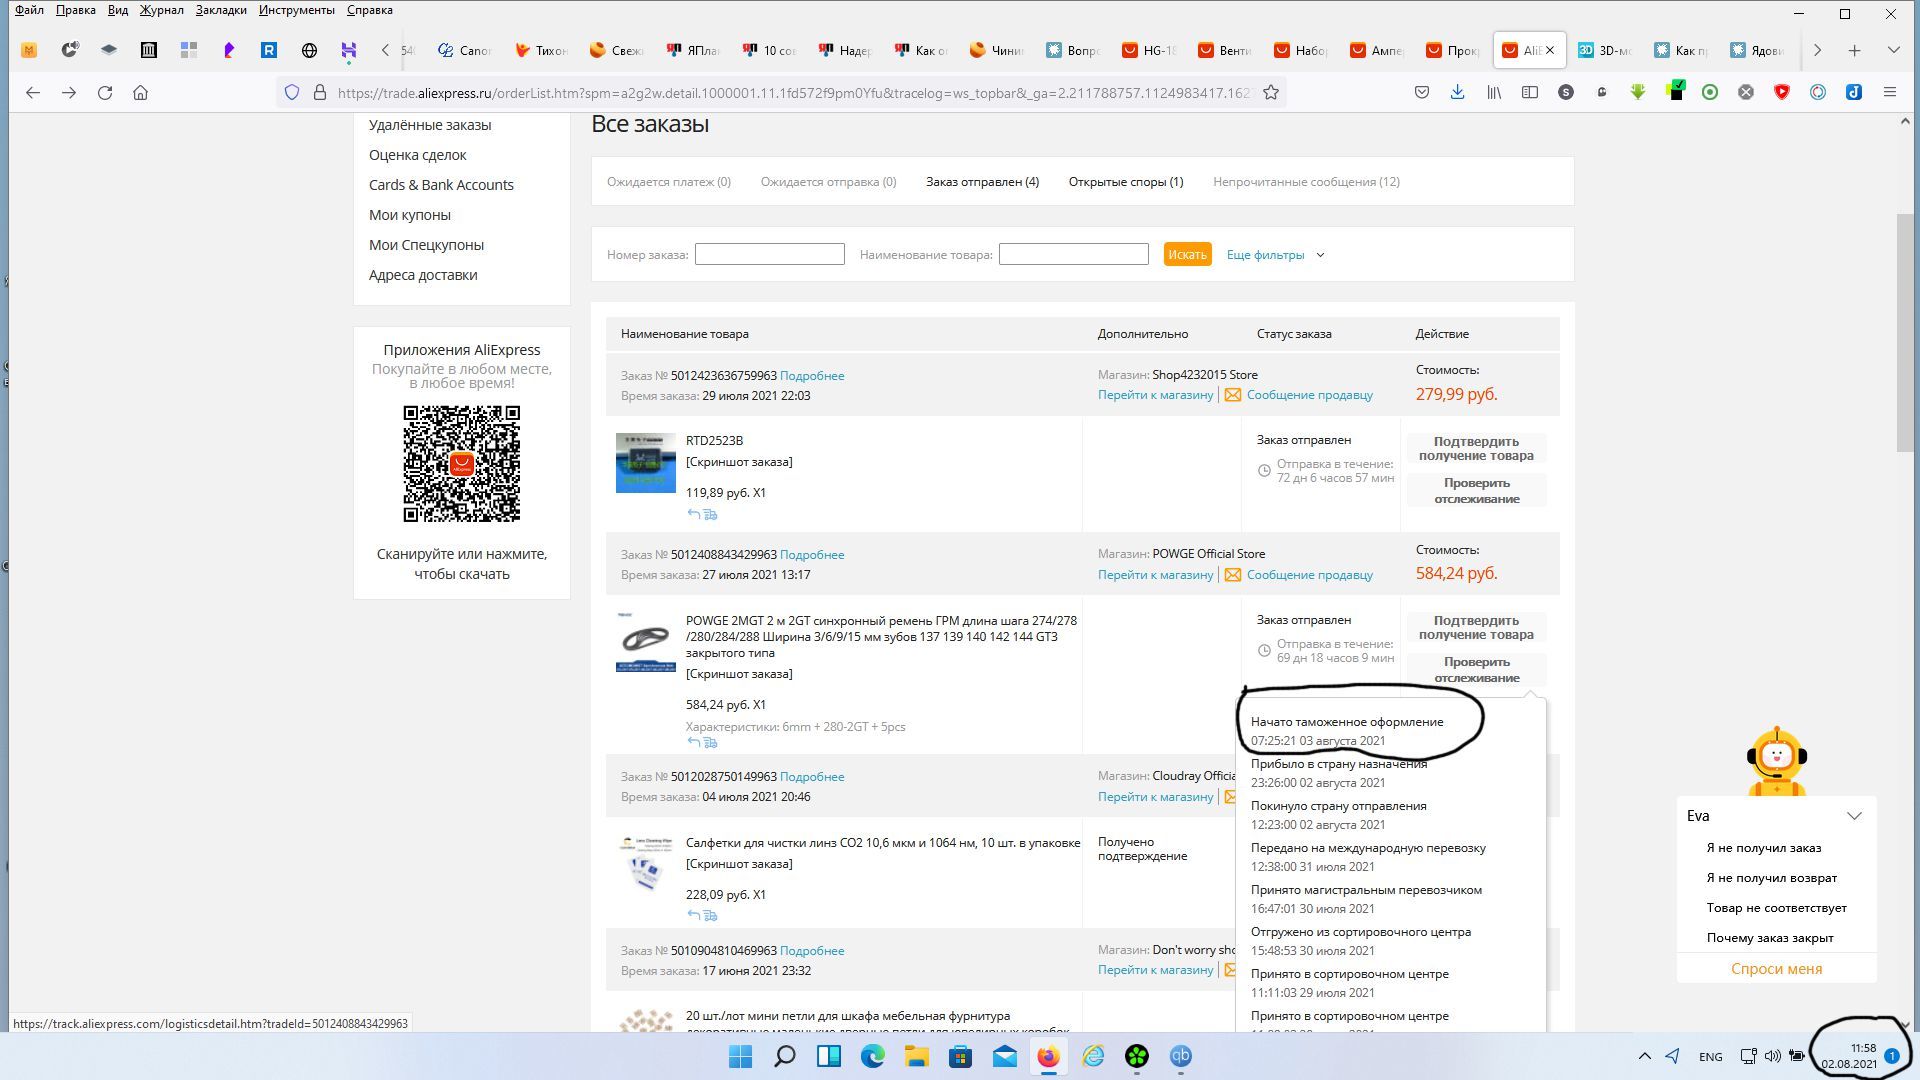Click the Windows Start button
Viewport: 1920px width, 1080px height.
(740, 1056)
